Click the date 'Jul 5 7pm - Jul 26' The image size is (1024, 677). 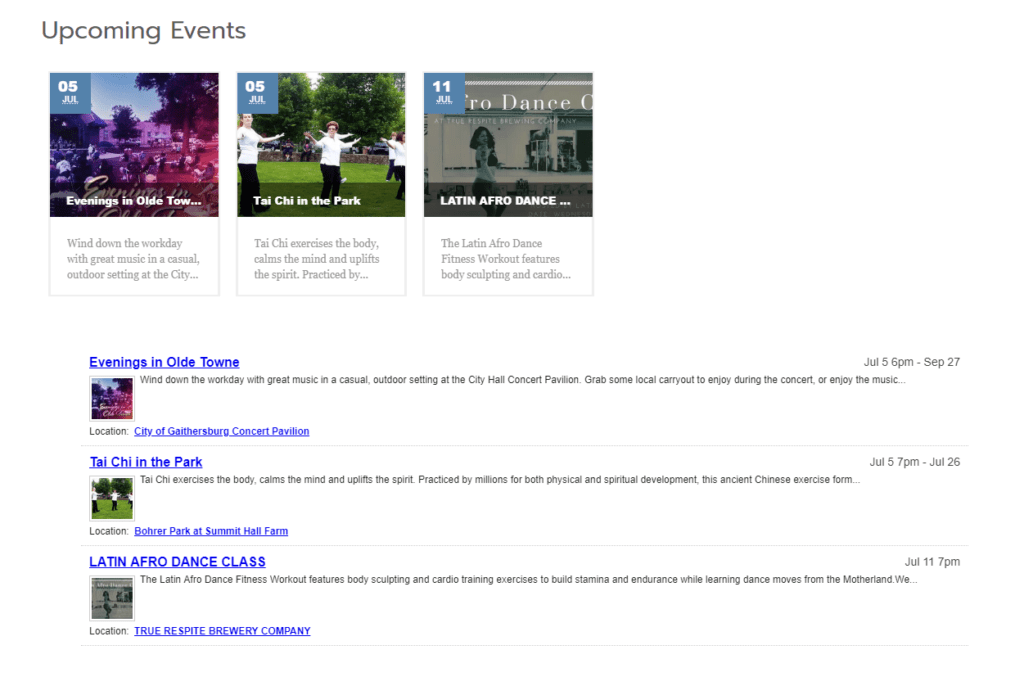(914, 462)
